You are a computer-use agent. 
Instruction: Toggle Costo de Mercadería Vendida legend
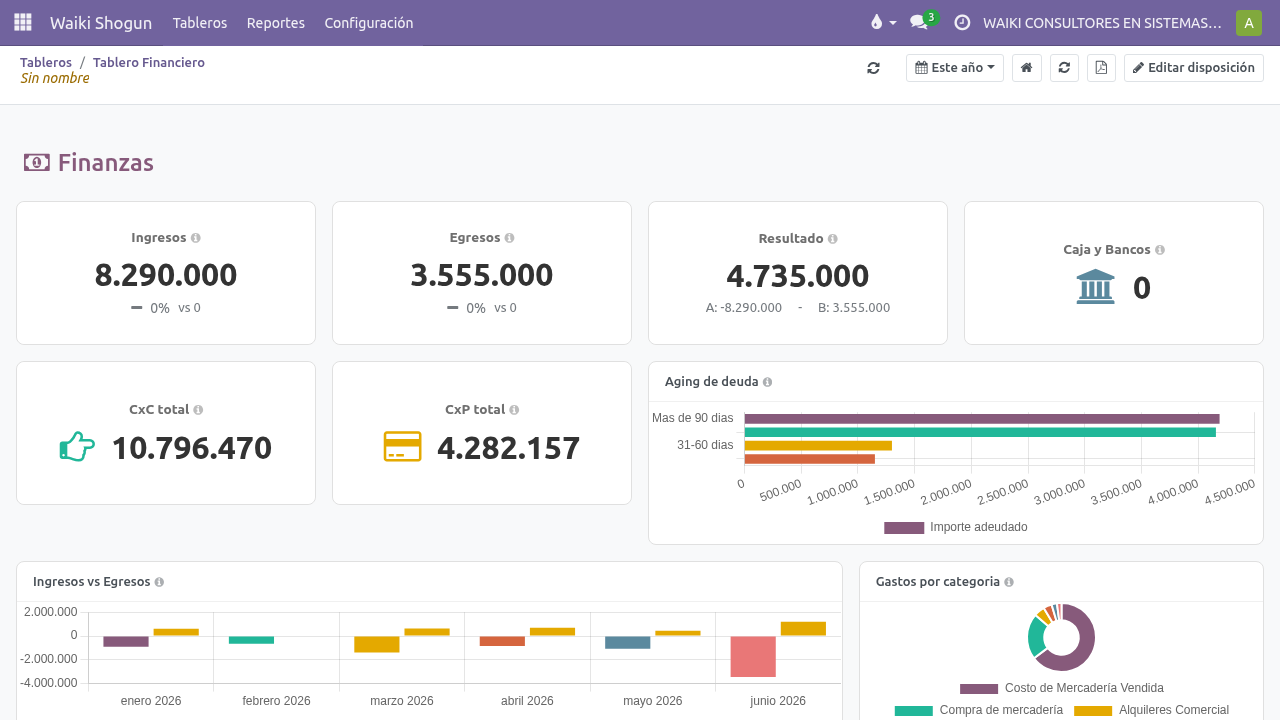click(x=1062, y=688)
